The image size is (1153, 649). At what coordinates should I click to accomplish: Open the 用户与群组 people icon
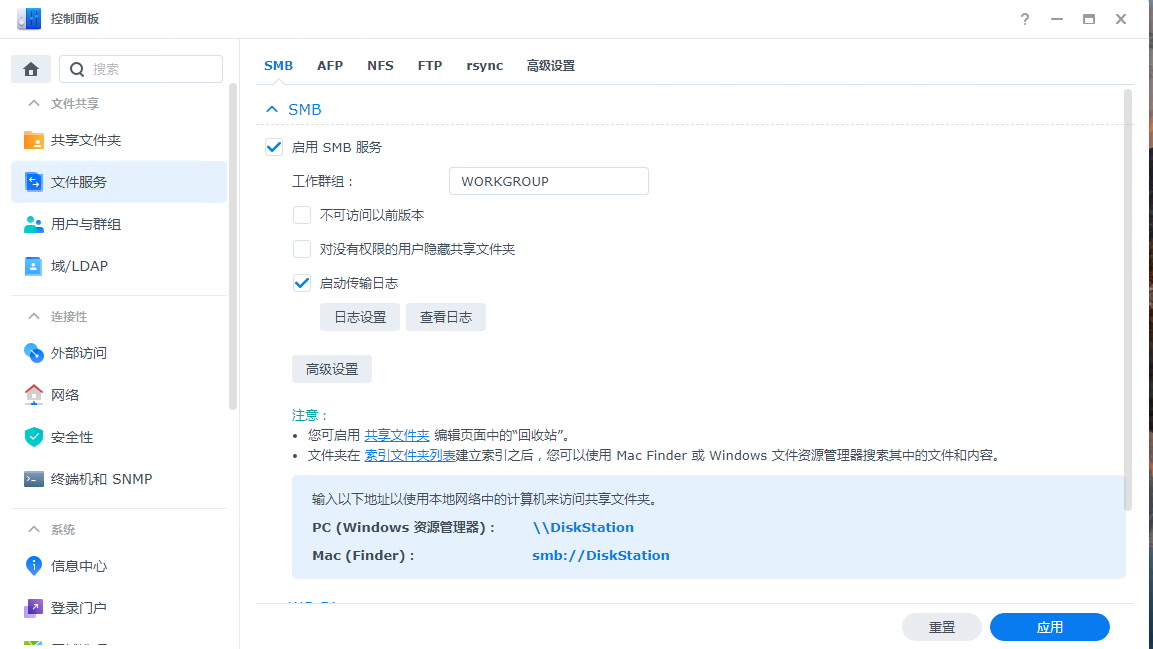click(34, 224)
